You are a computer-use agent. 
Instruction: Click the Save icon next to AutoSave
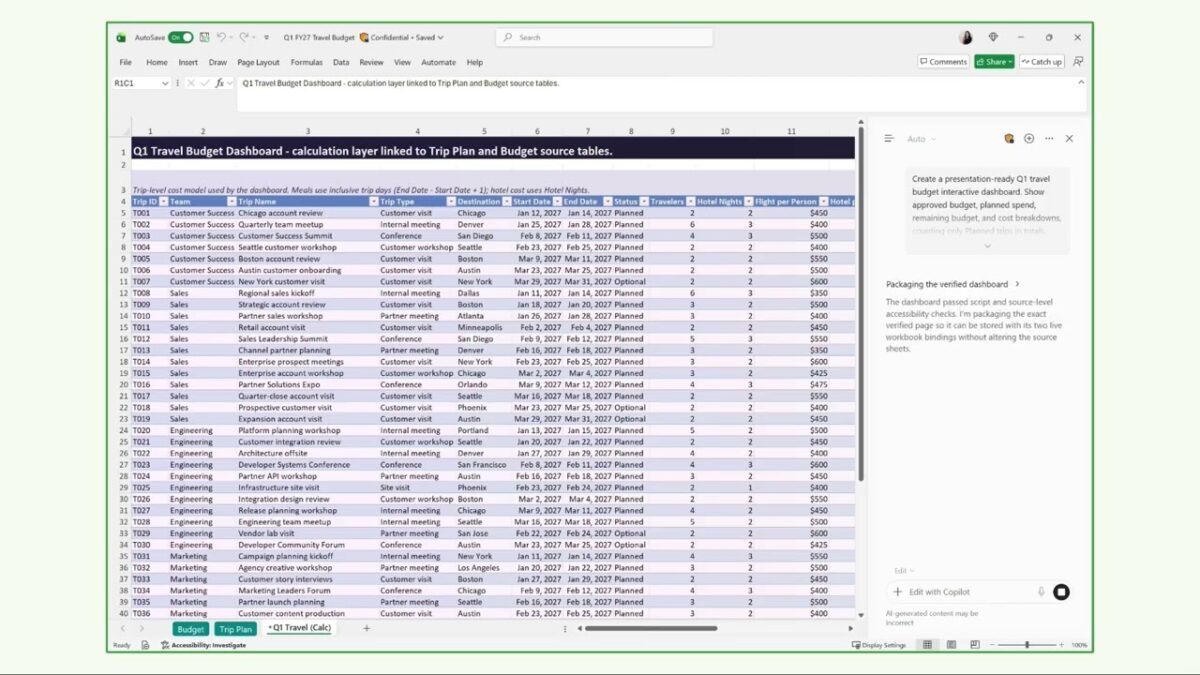click(x=204, y=37)
